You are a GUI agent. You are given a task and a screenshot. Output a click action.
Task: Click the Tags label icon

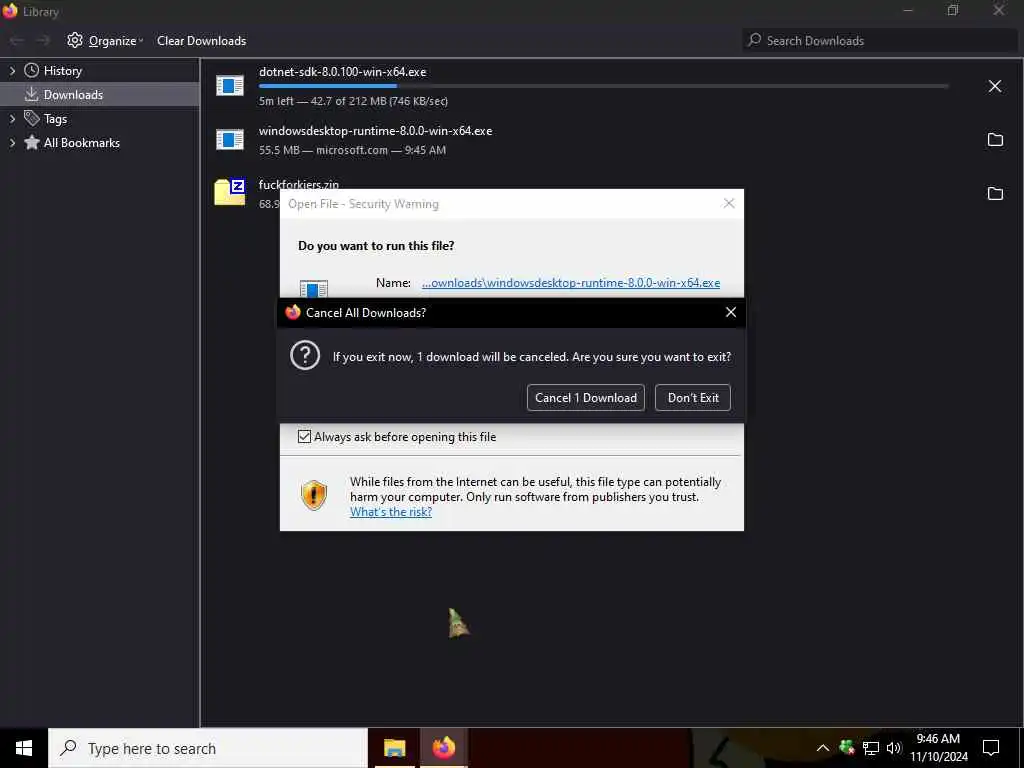coord(31,118)
